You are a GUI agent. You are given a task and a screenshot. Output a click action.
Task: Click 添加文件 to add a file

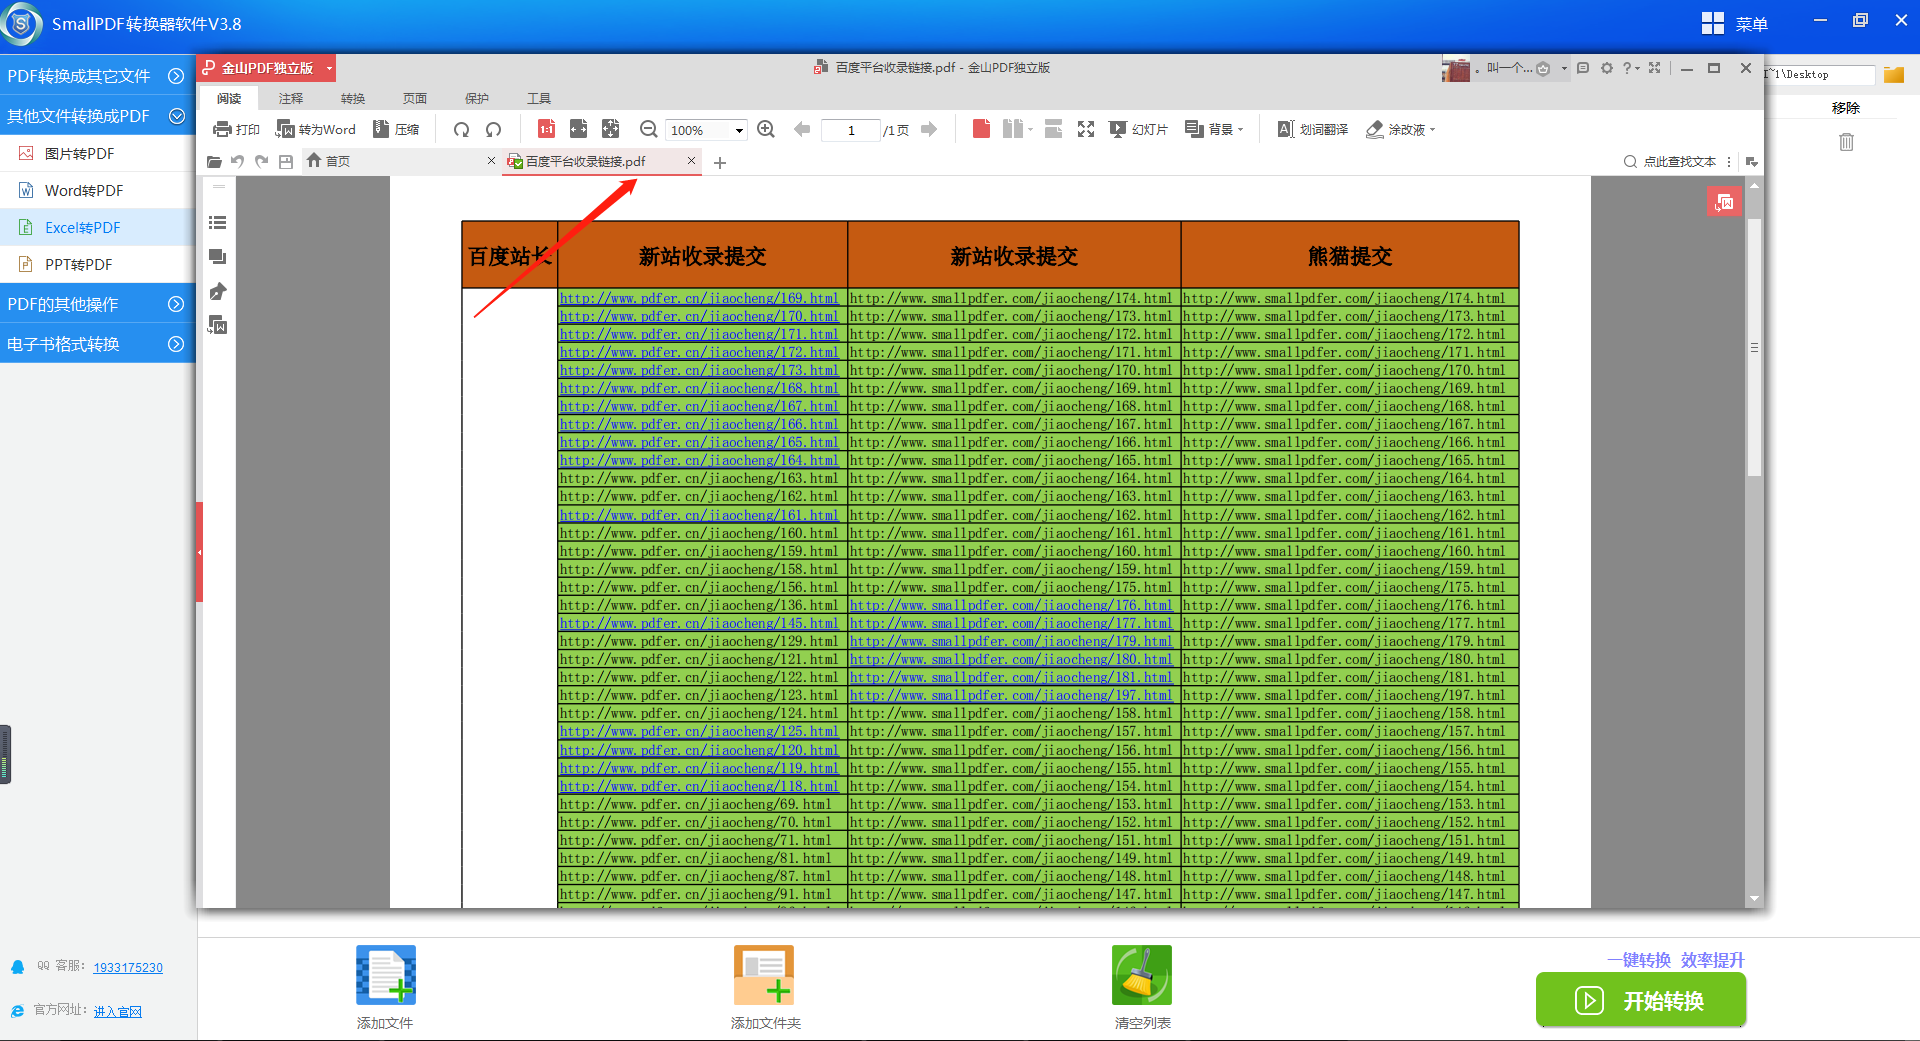(385, 987)
